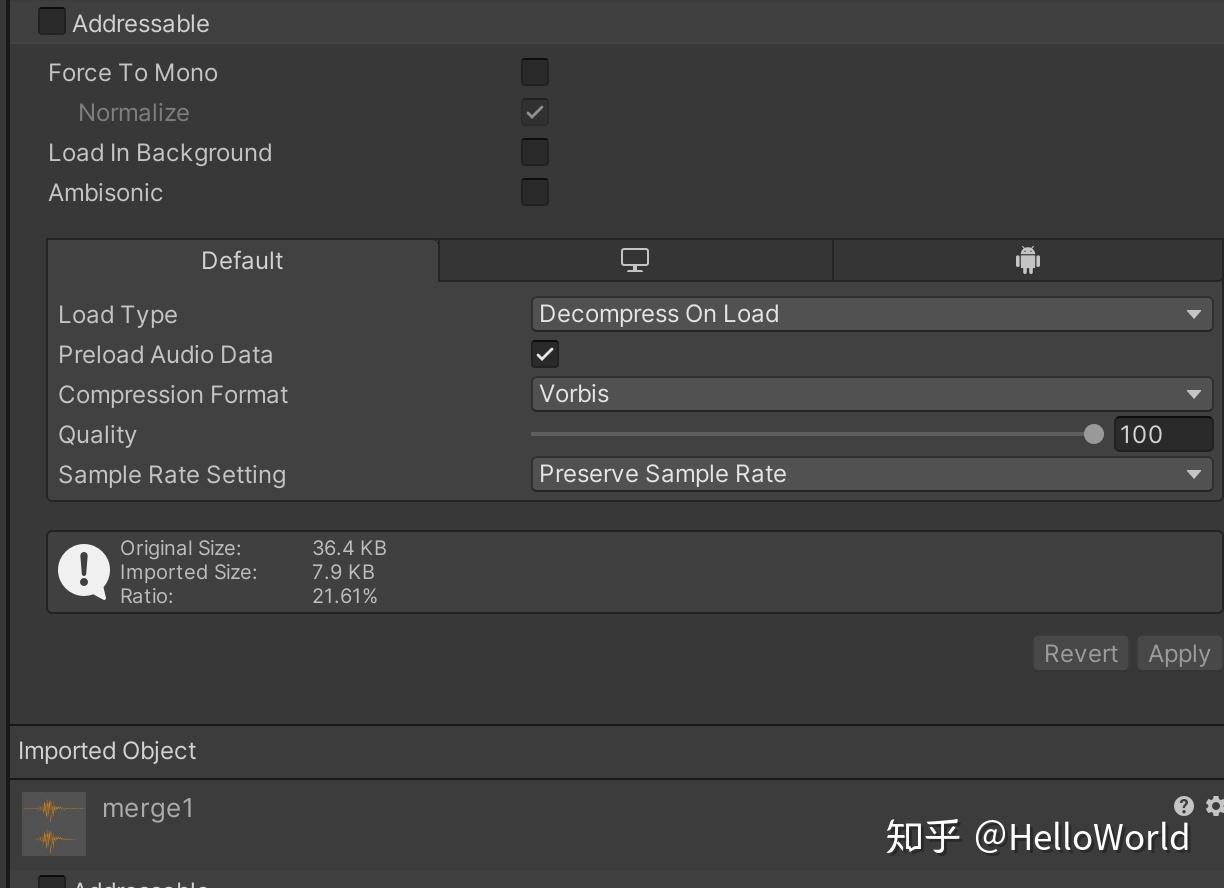This screenshot has height=888, width=1224.
Task: Click the Quality value field showing 100
Action: click(x=1162, y=433)
